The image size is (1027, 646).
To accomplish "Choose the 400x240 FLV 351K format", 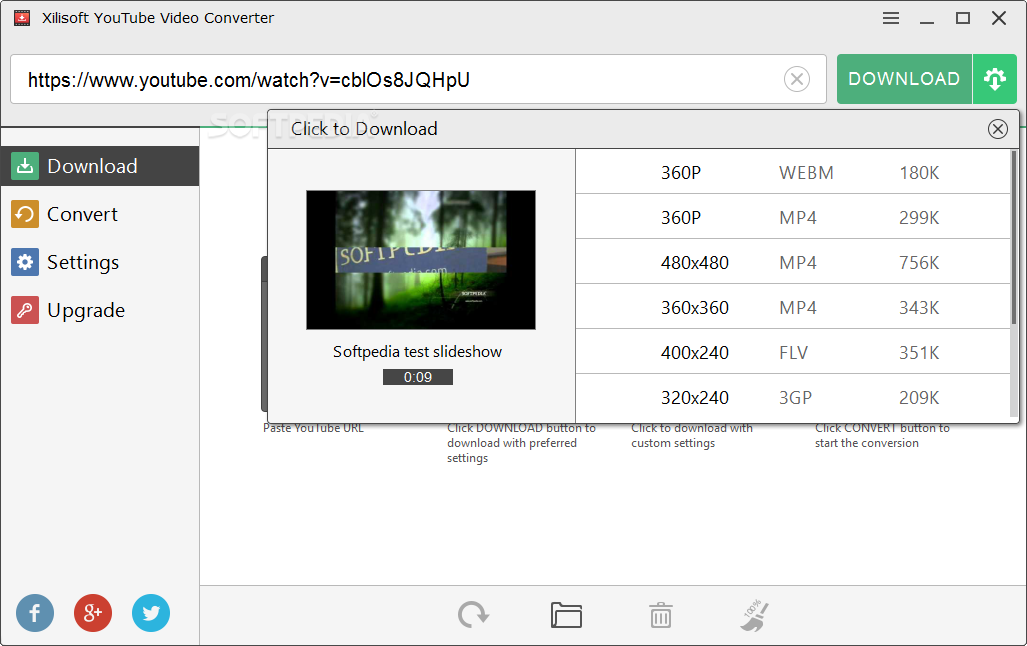I will click(x=793, y=352).
